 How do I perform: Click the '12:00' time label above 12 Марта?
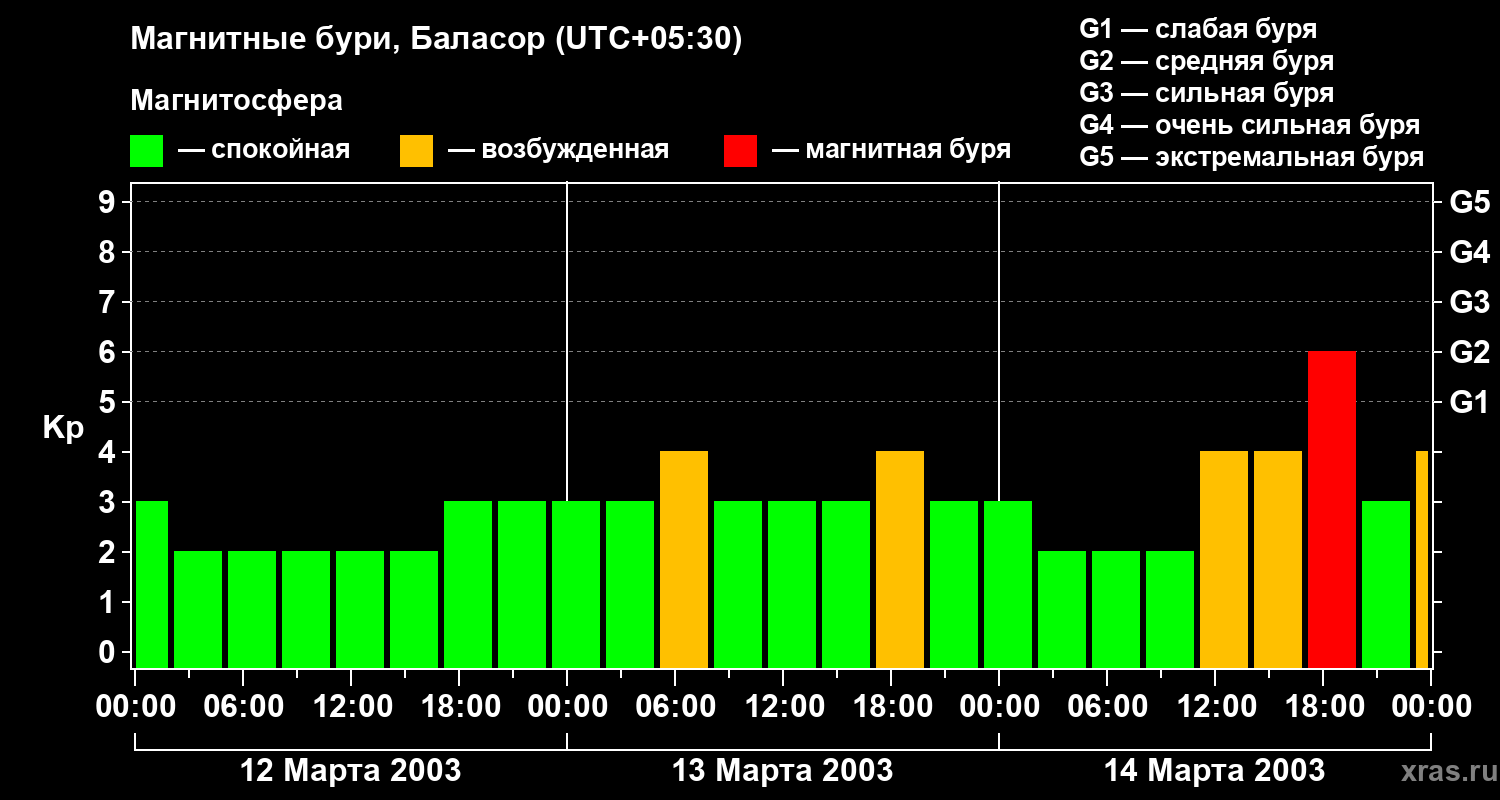pyautogui.click(x=351, y=707)
